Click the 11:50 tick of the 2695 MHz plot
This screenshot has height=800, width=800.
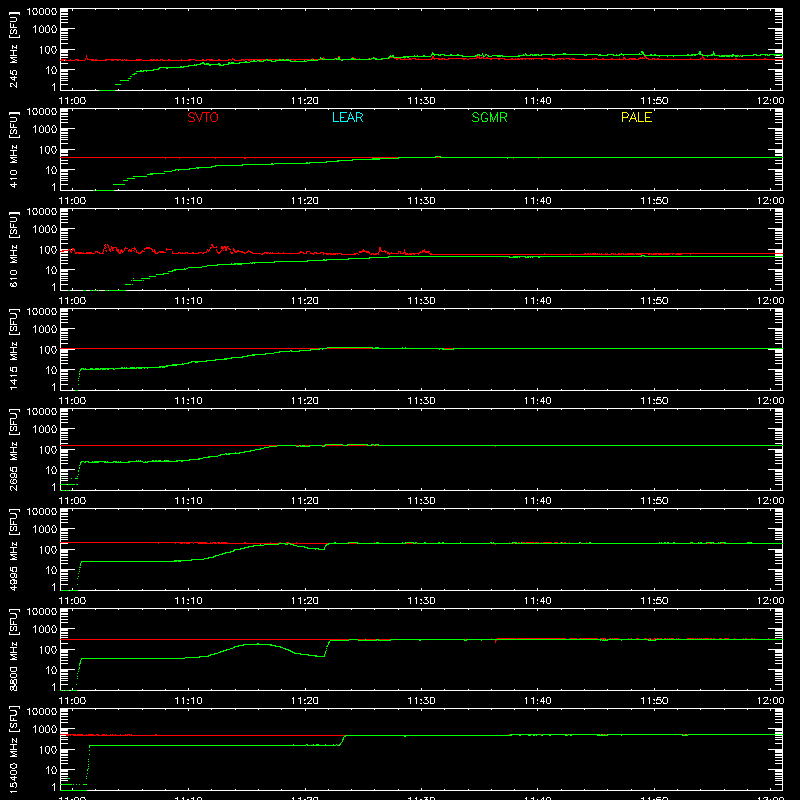pyautogui.click(x=654, y=501)
